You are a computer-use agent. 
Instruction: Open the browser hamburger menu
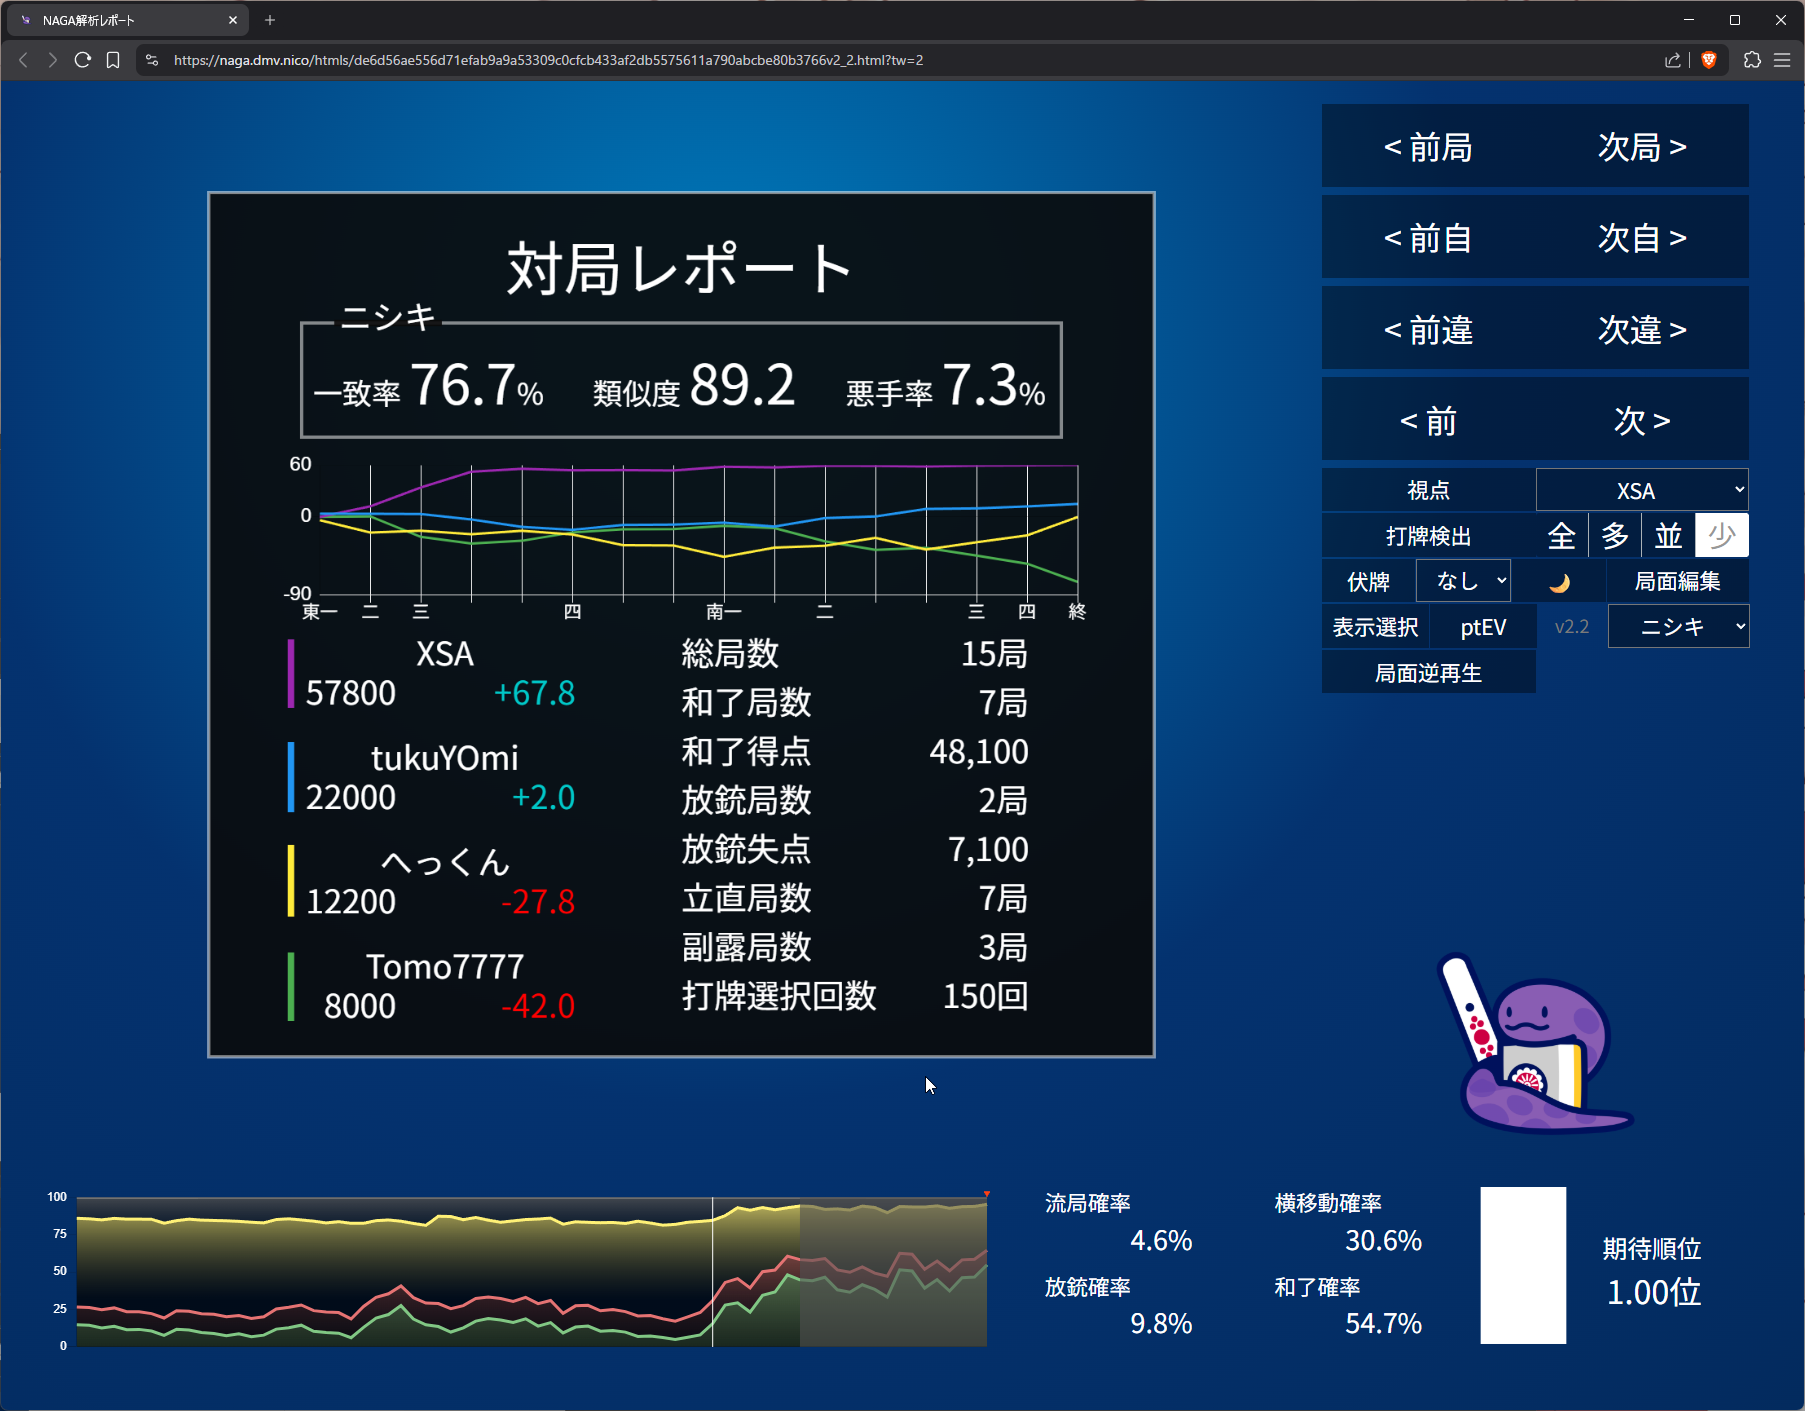point(1782,60)
